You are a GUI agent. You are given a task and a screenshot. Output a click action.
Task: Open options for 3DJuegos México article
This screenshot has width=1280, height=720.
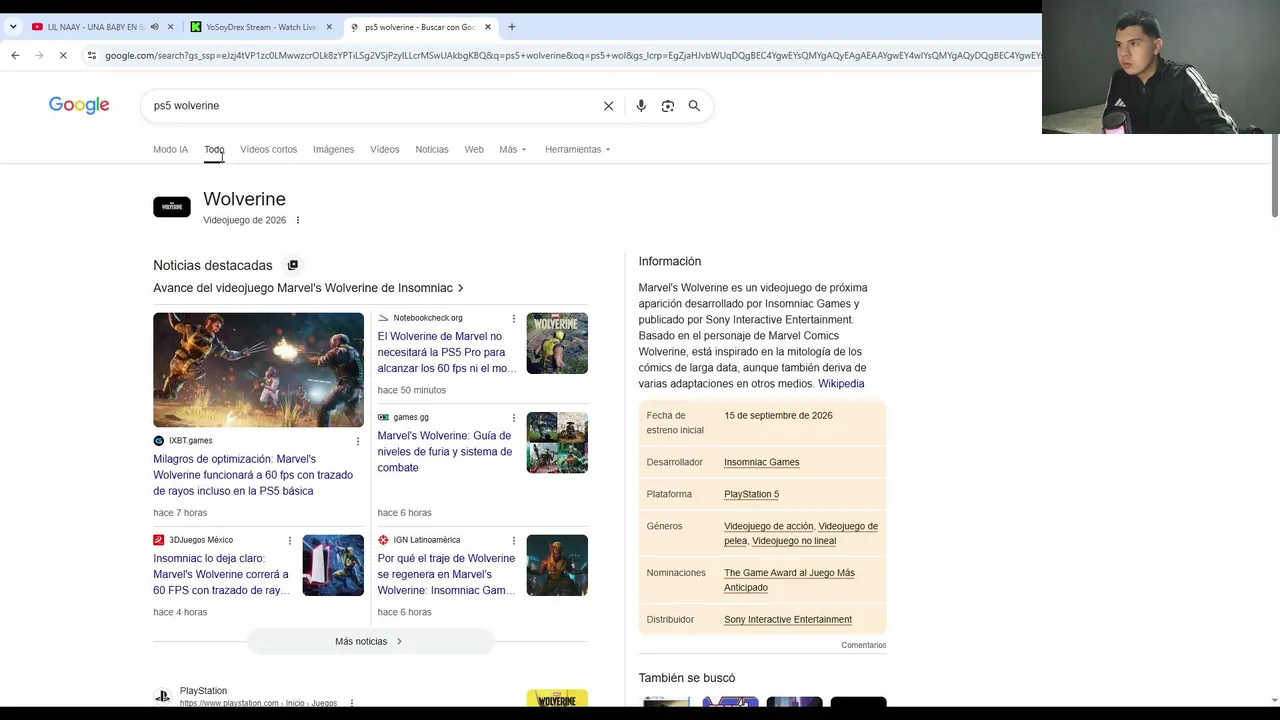[290, 541]
